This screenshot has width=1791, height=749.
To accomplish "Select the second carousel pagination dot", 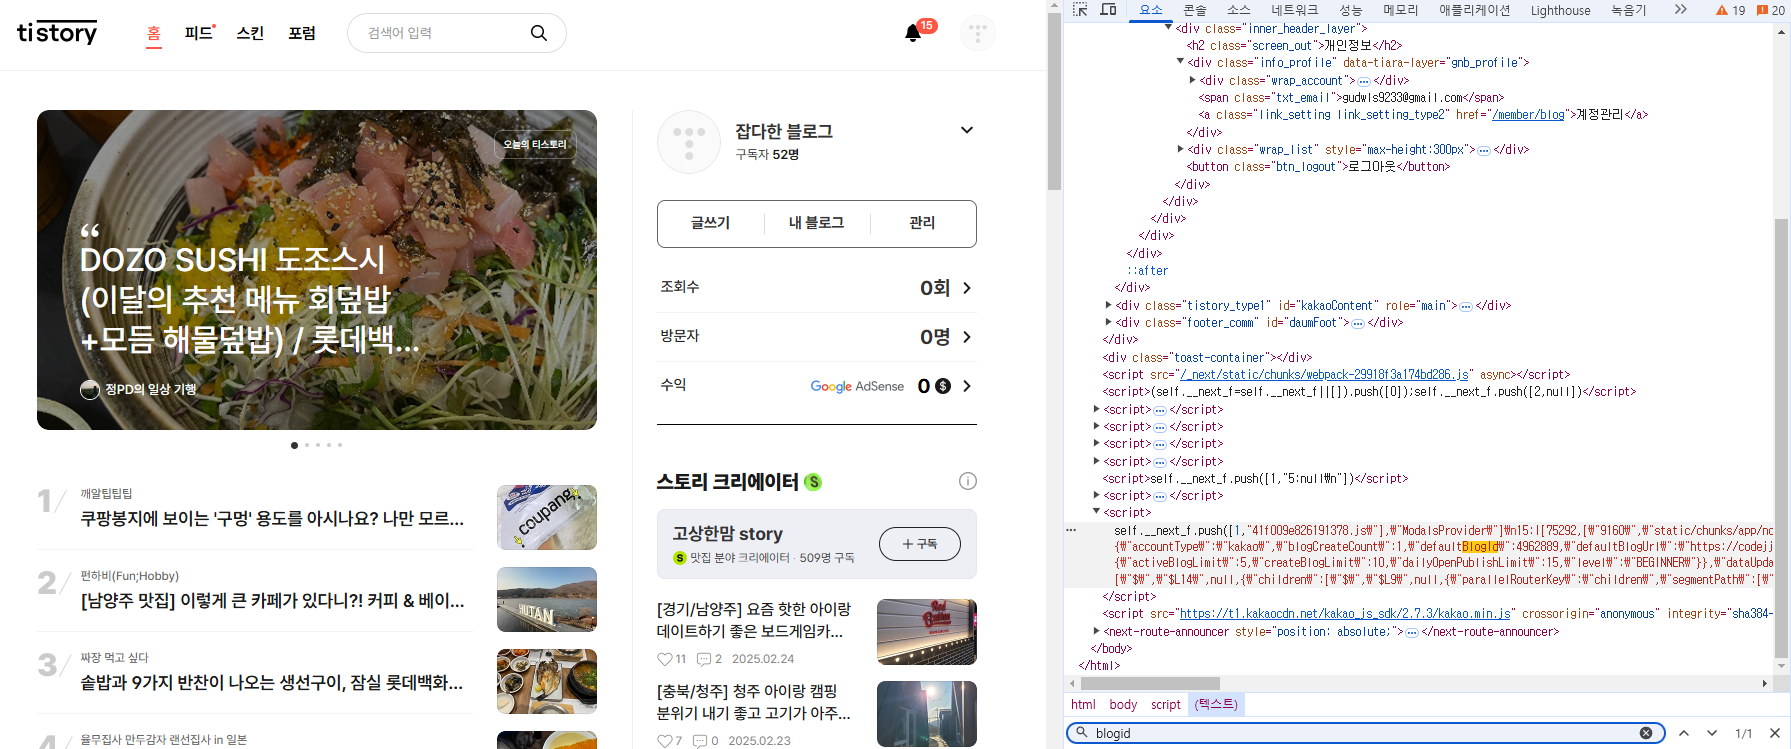I will 307,445.
